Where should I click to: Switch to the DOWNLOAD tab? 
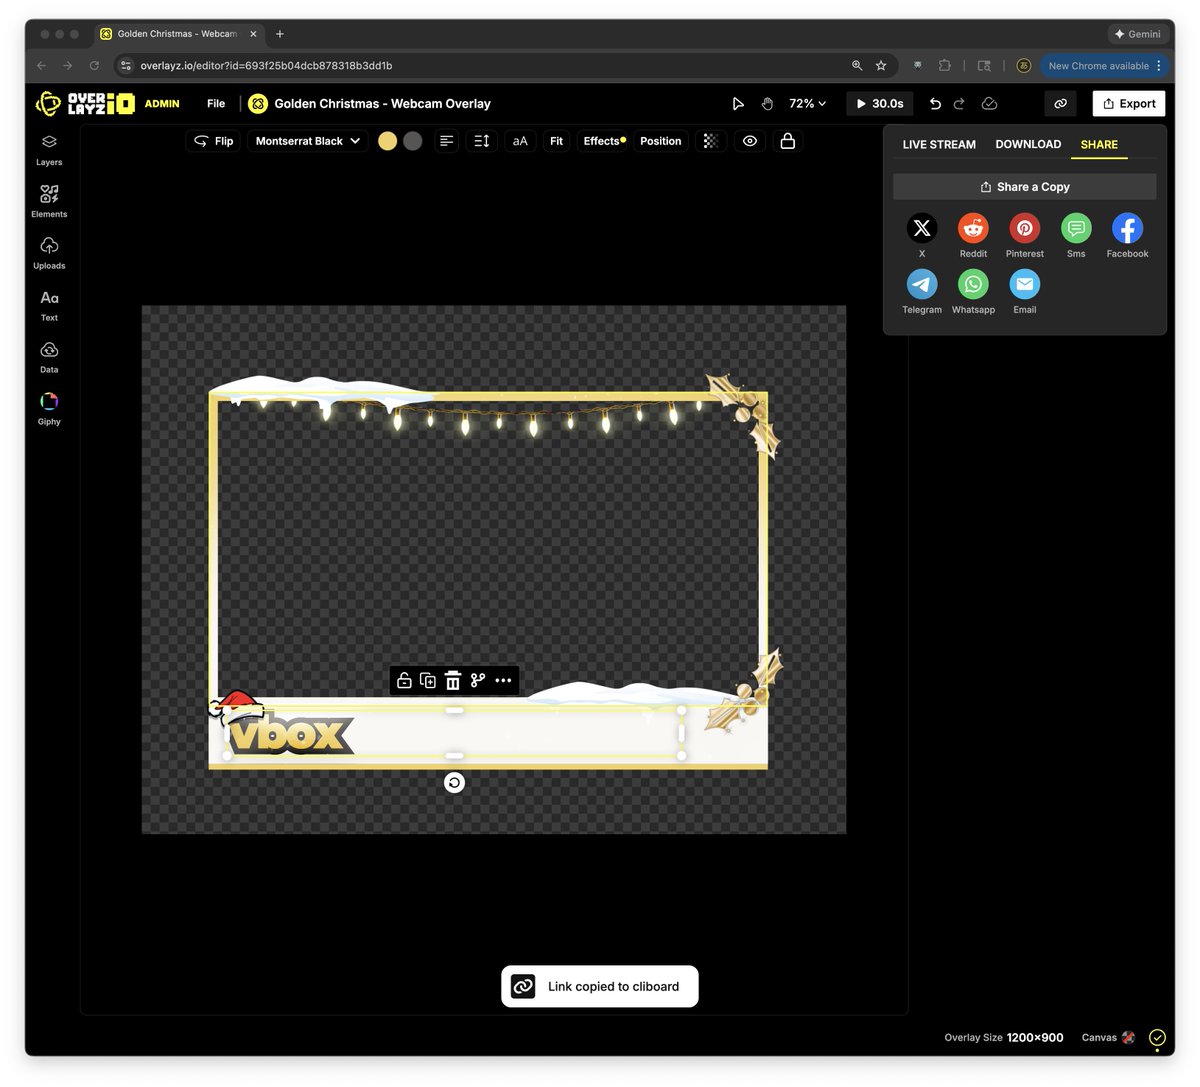pyautogui.click(x=1028, y=145)
